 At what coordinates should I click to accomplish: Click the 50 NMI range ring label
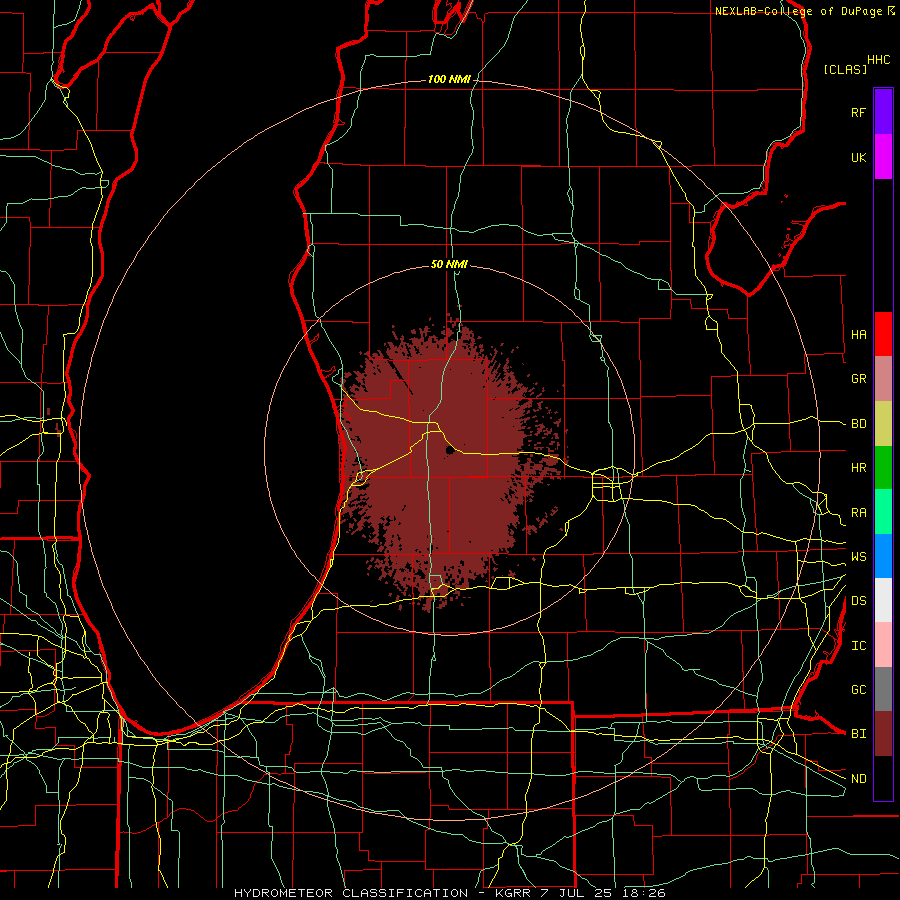(449, 265)
